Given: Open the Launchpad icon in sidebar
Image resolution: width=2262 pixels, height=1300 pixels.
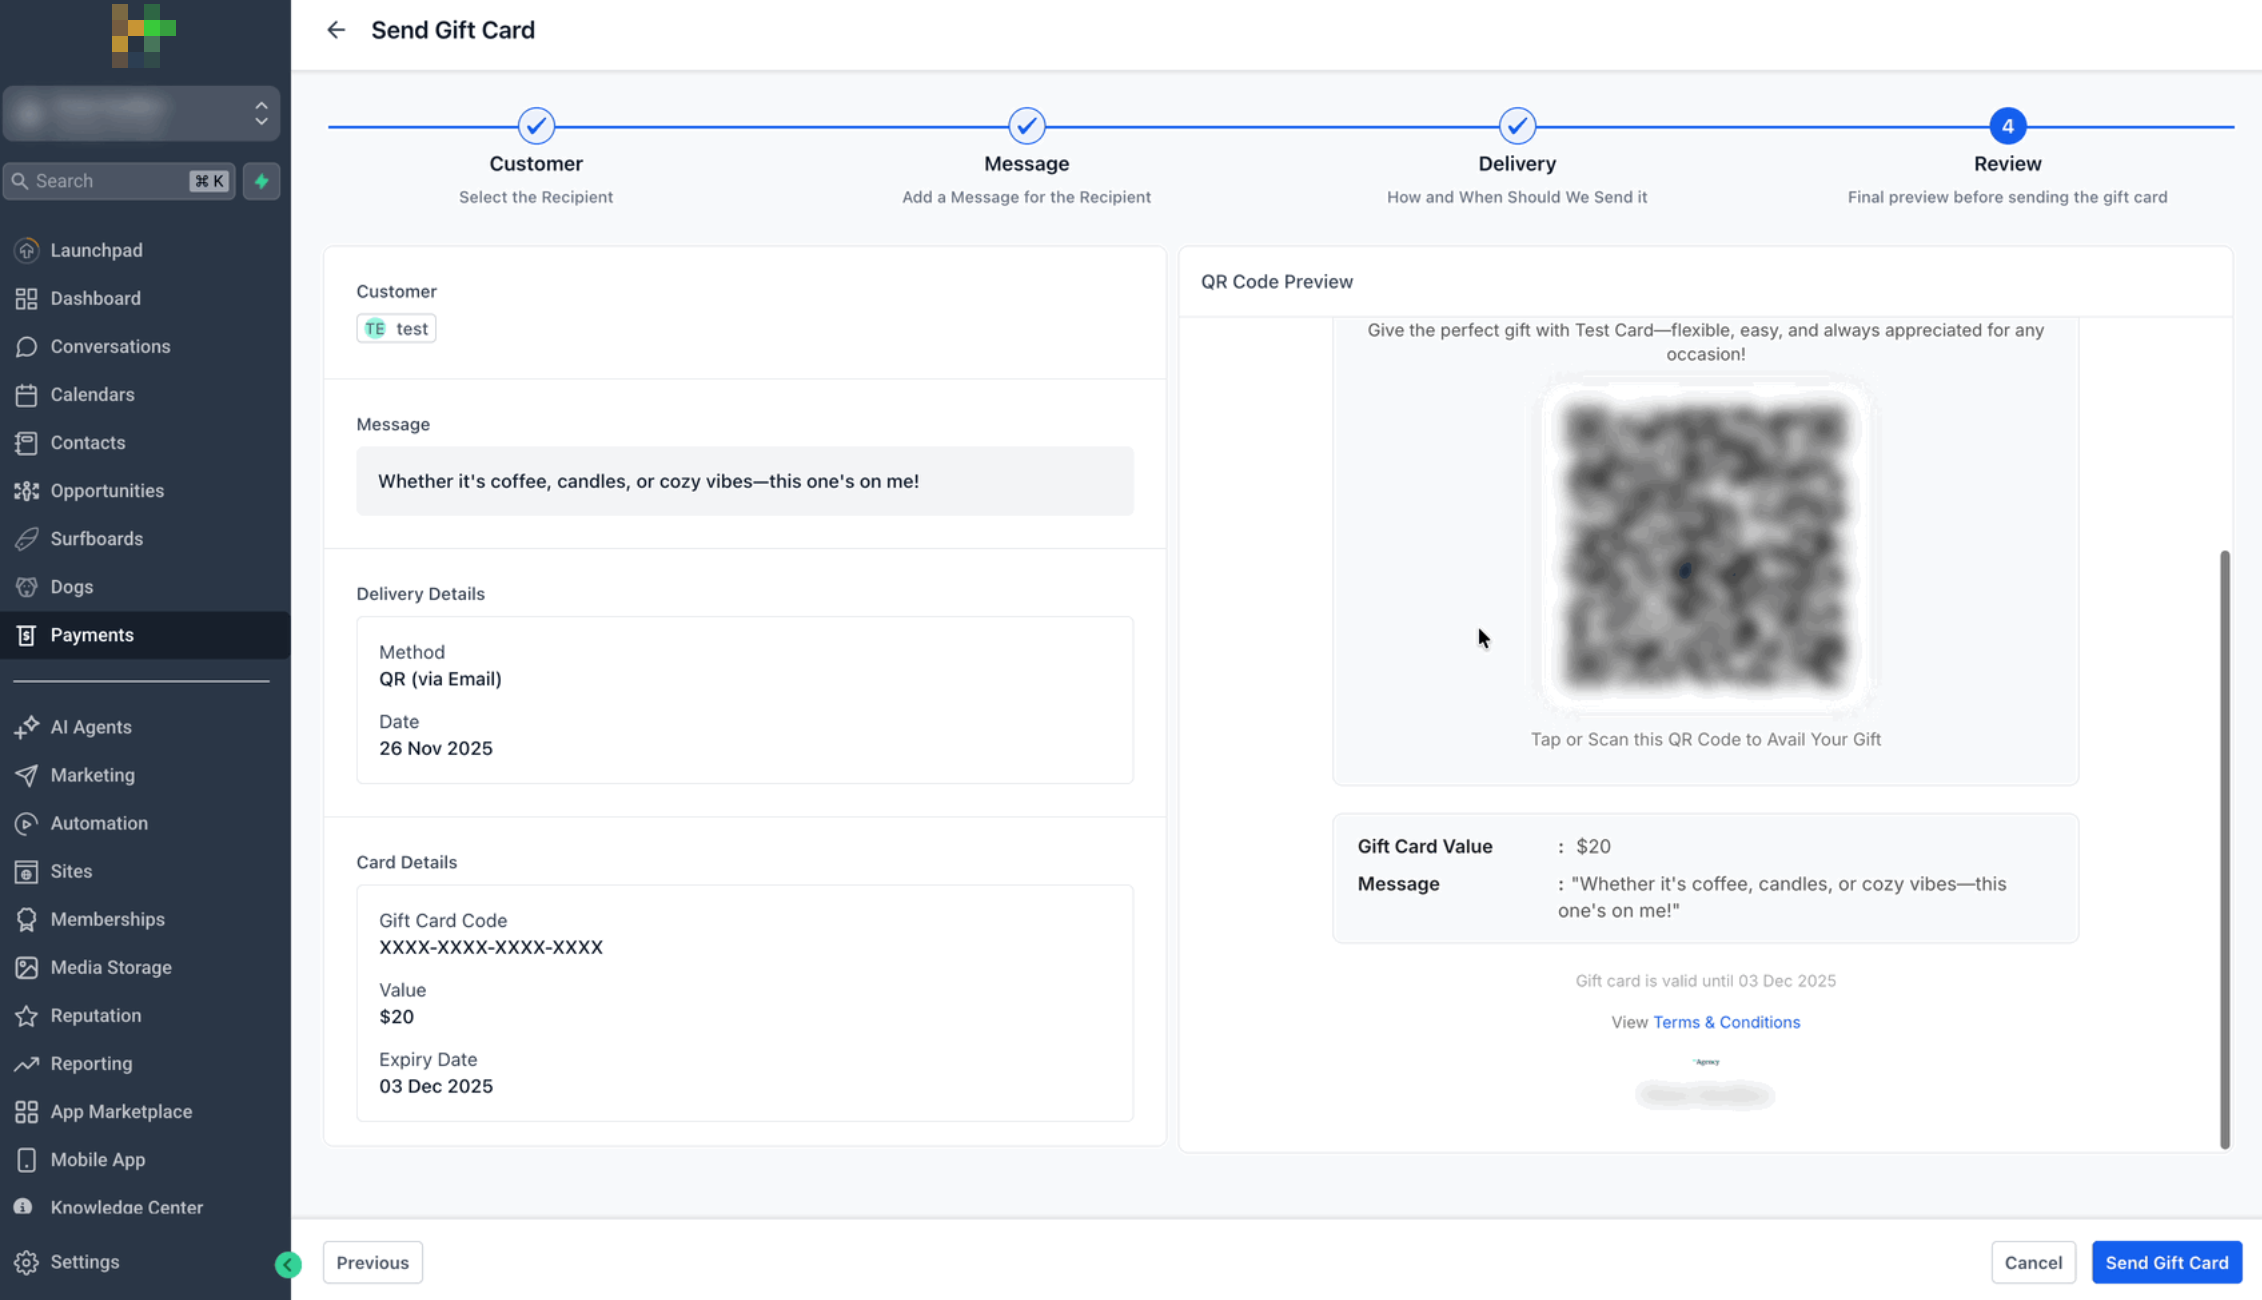Looking at the screenshot, I should pyautogui.click(x=27, y=250).
